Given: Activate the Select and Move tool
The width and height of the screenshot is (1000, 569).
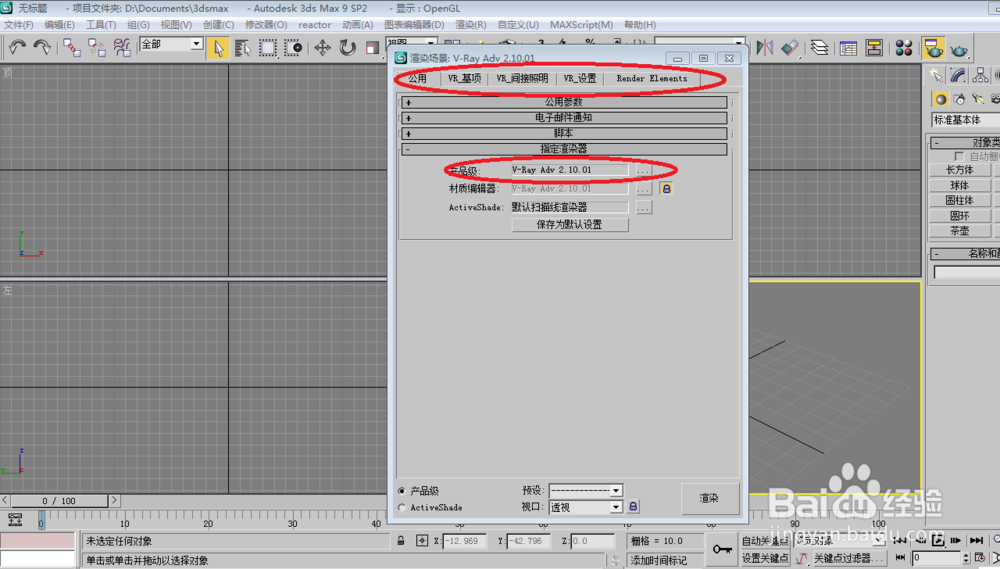Looking at the screenshot, I should (x=322, y=48).
